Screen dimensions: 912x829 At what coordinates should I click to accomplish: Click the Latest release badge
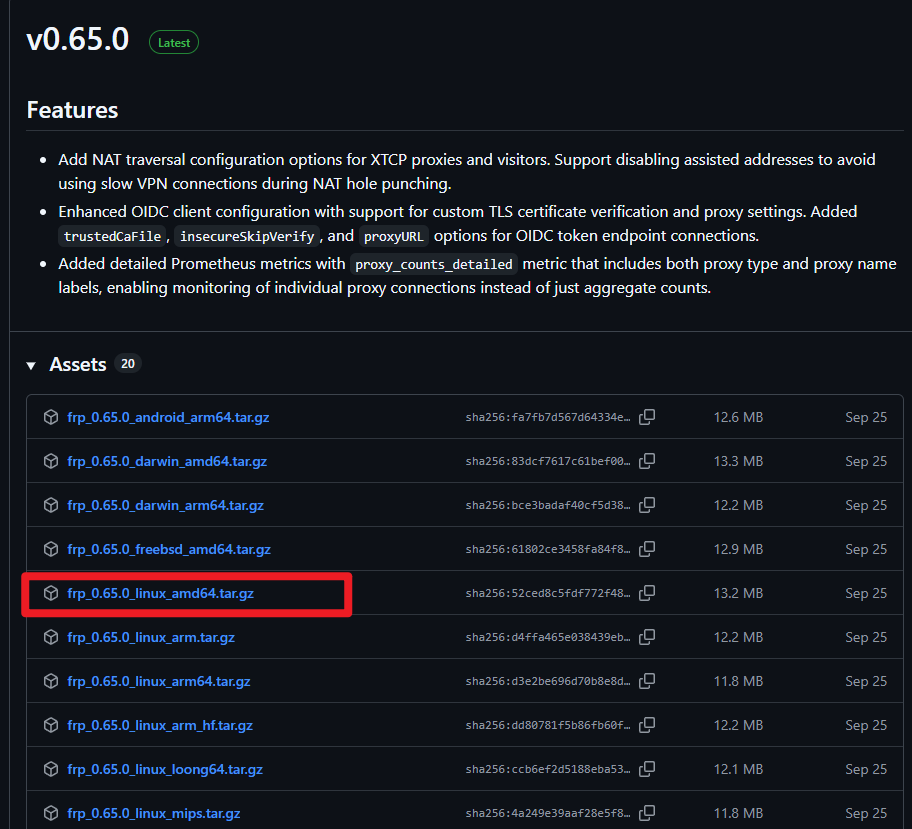click(174, 42)
